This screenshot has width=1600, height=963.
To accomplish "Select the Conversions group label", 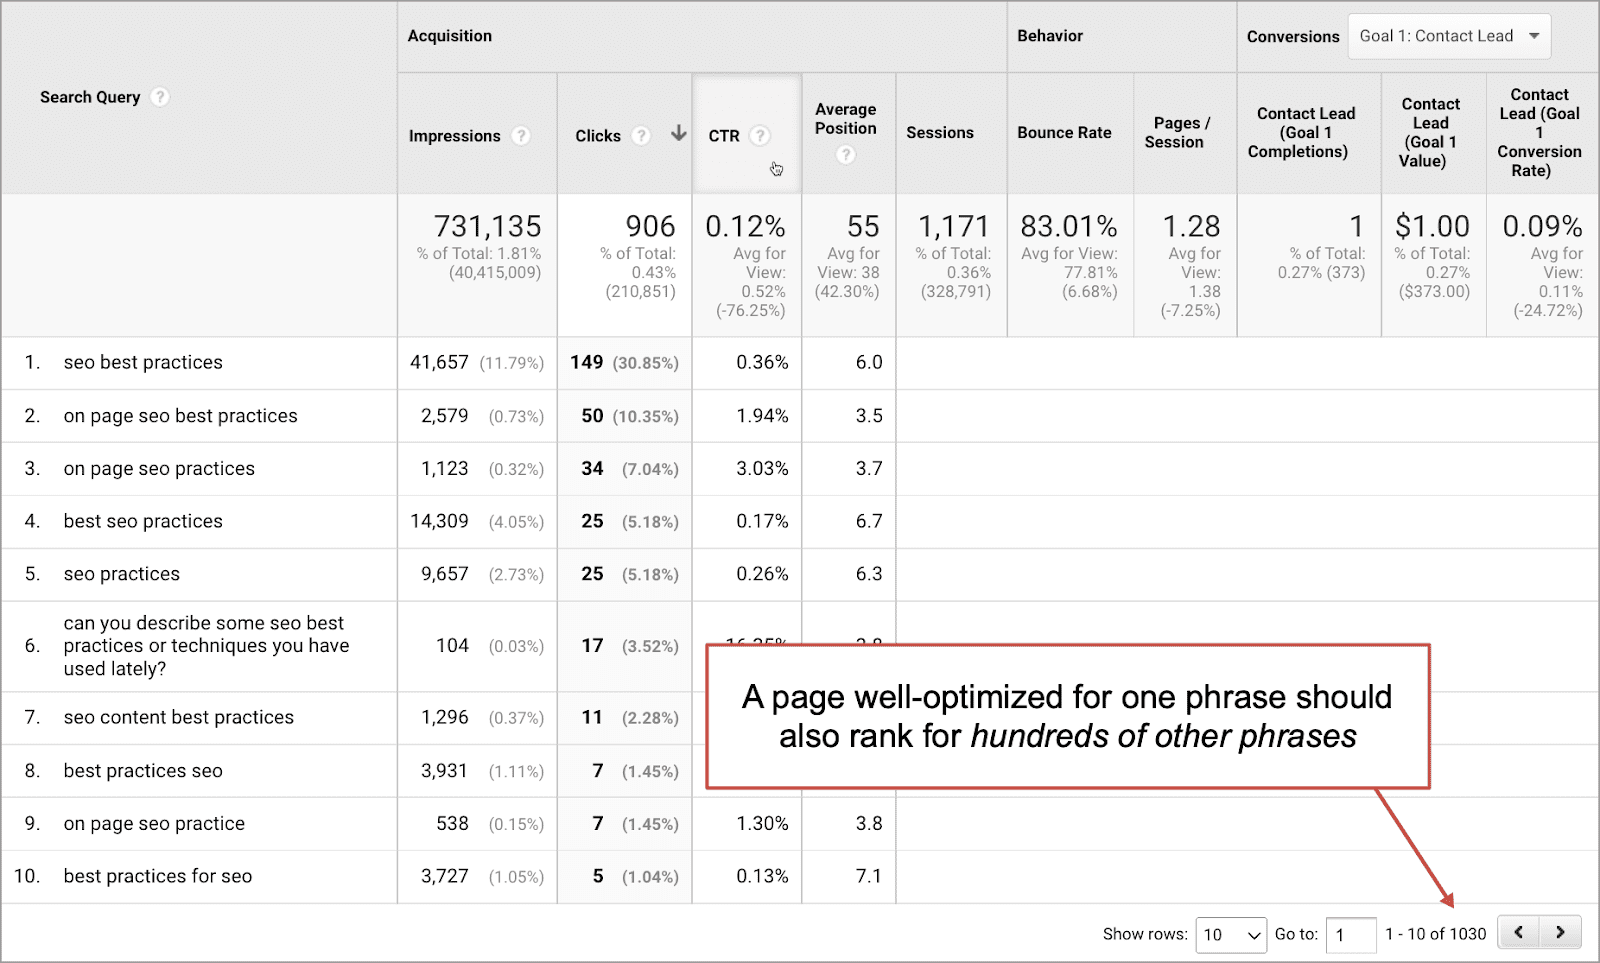I will tap(1293, 37).
